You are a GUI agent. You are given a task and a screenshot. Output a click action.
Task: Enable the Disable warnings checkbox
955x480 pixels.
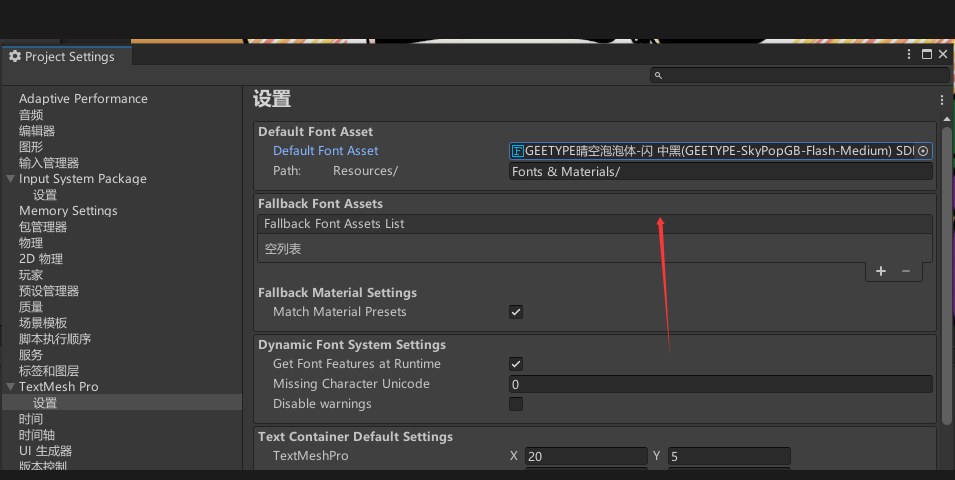516,404
